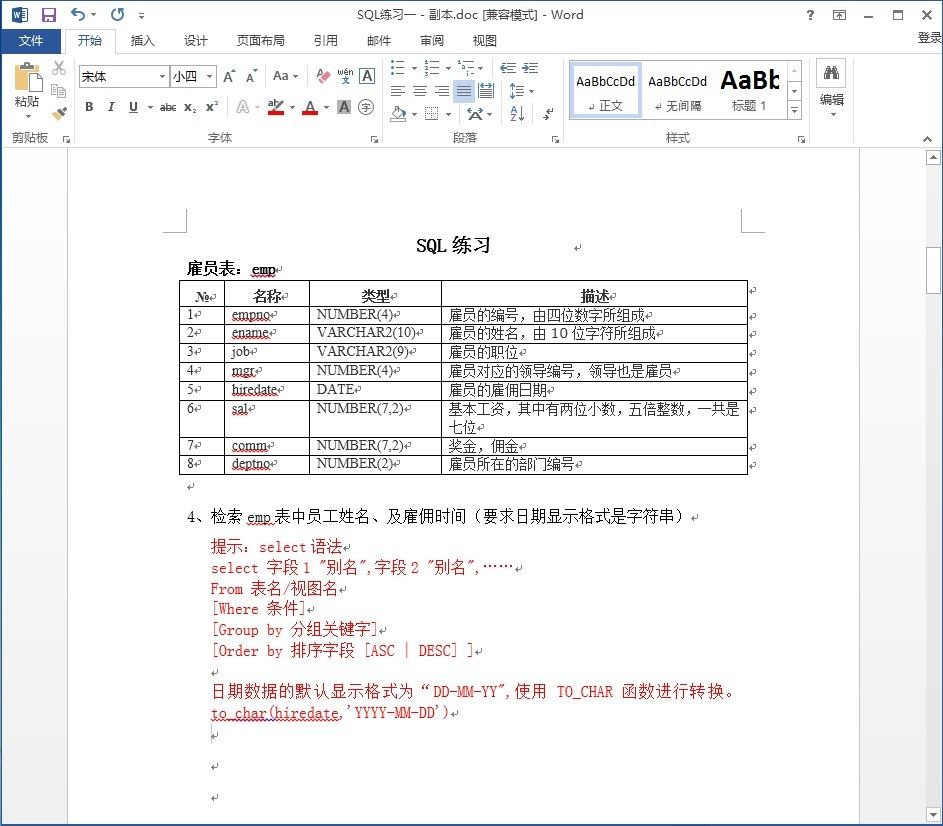Open the font size dropdown 小四
Screen dimensions: 943x826
coord(209,76)
